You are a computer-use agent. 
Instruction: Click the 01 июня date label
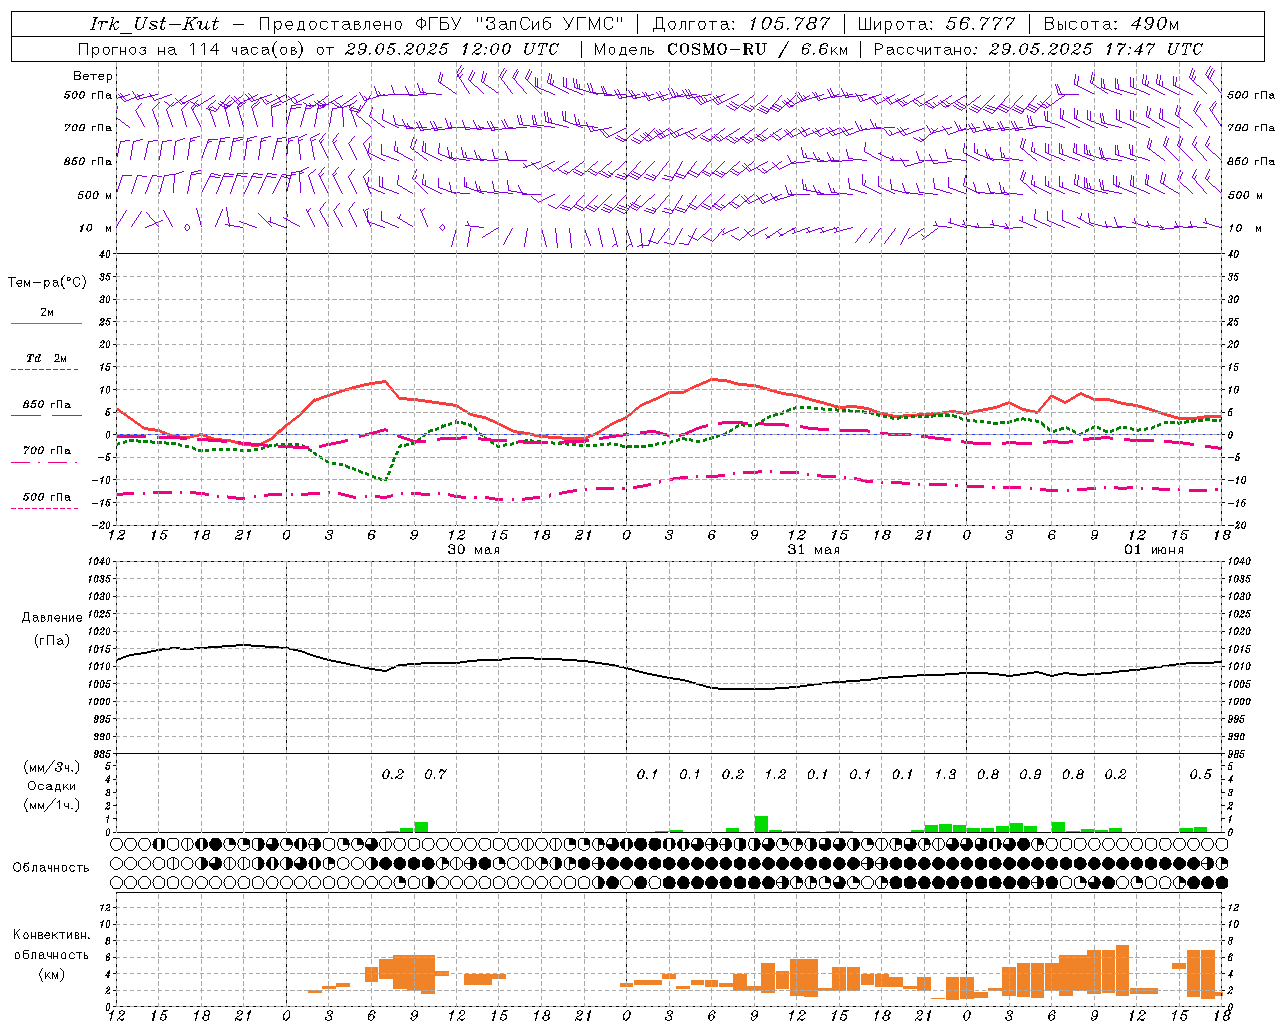click(x=1154, y=550)
